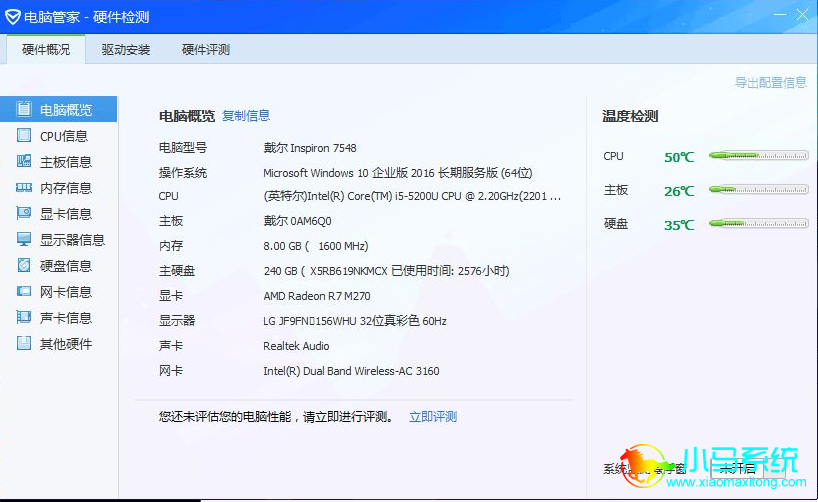Click the shield logo in title bar
This screenshot has width=818, height=502.
click(x=13, y=17)
